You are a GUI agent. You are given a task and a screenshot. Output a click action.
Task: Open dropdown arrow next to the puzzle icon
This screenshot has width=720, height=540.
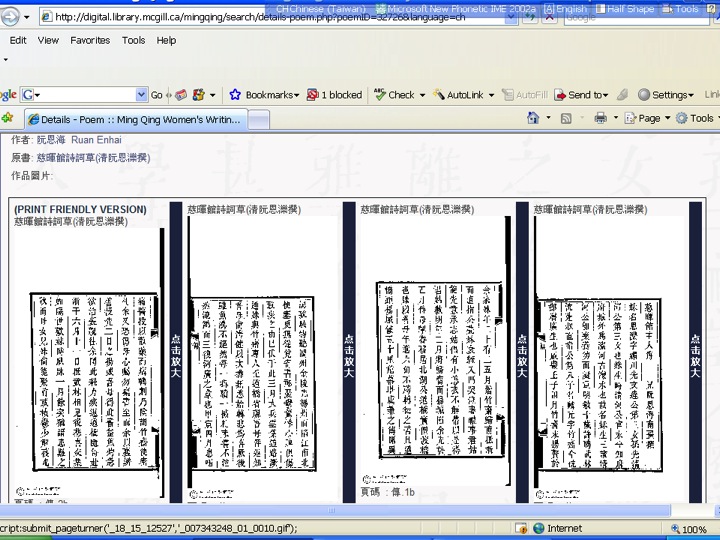coord(213,95)
